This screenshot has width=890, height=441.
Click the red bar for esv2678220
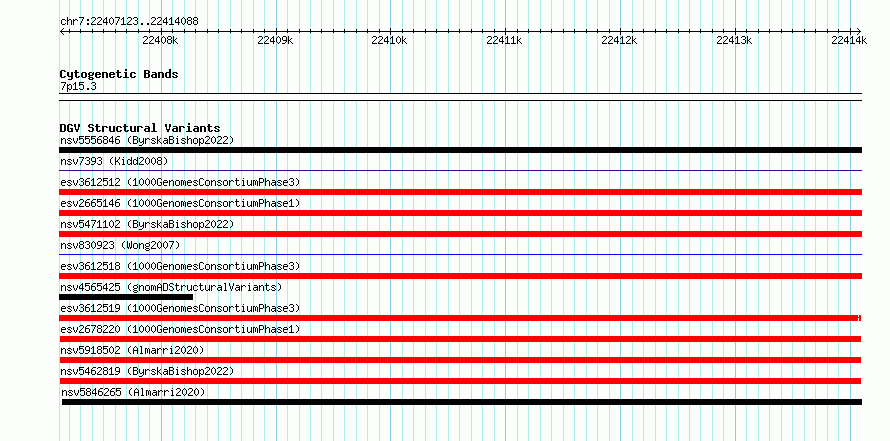(x=460, y=339)
